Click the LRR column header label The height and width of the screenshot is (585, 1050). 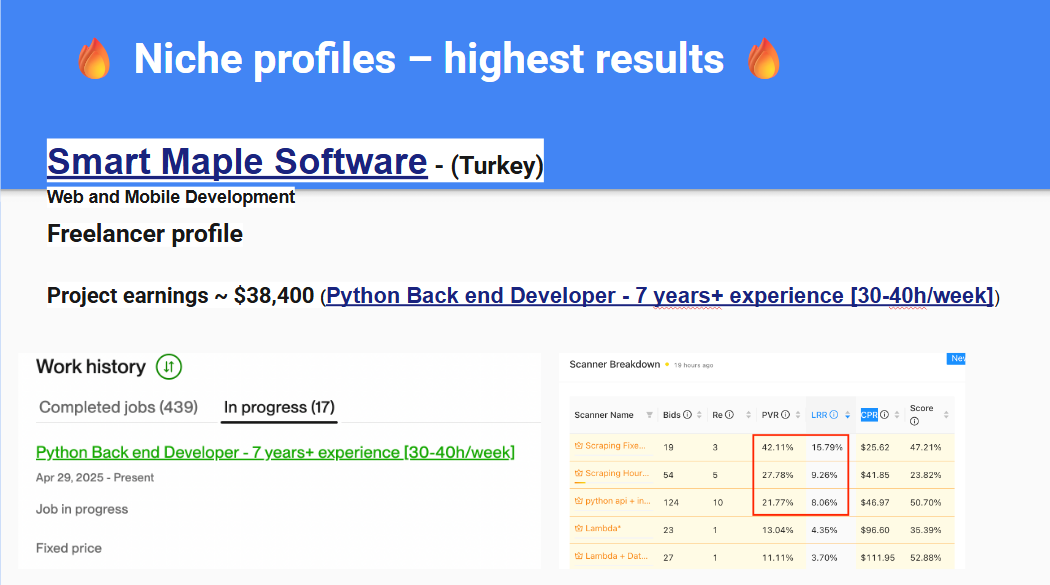coord(819,415)
